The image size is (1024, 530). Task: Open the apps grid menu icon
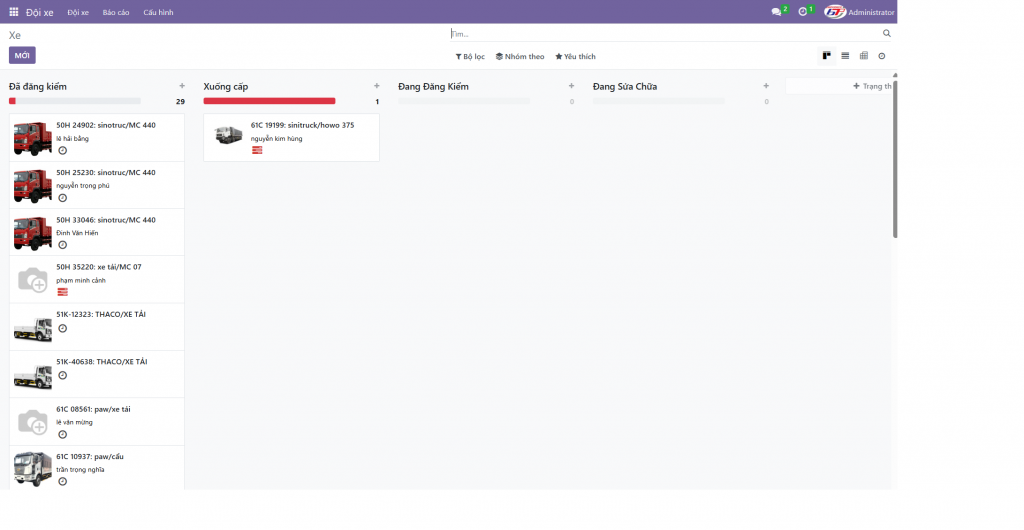tap(14, 12)
